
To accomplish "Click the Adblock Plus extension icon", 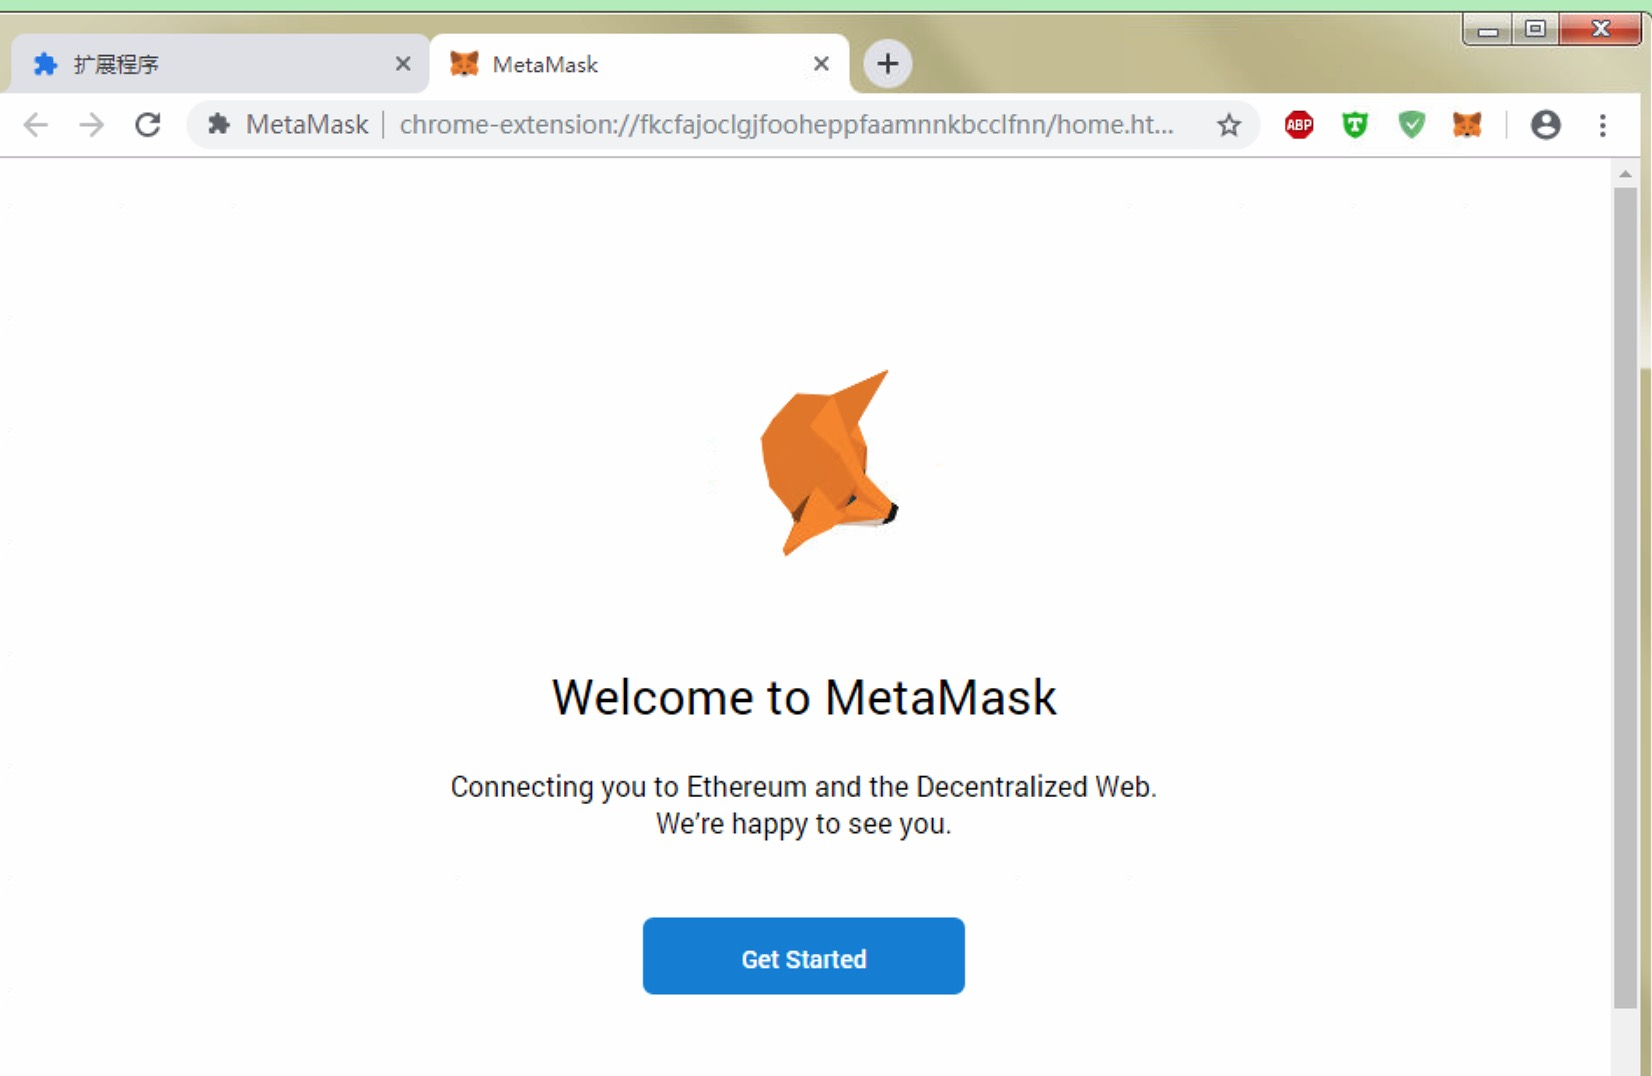I will point(1297,124).
